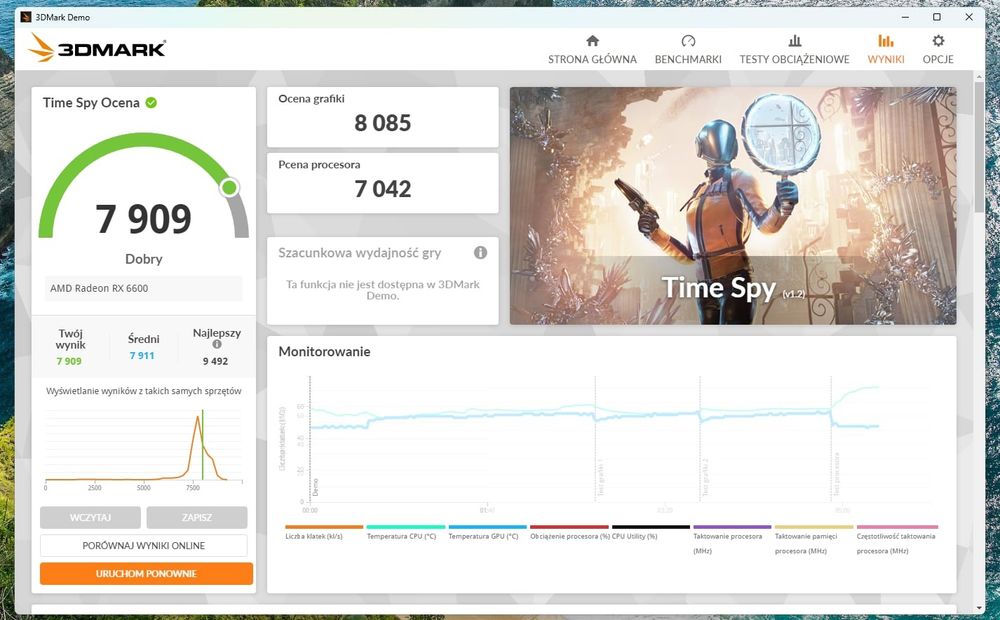Click the Test grafiki 1 marker line
This screenshot has height=620, width=1000.
pos(596,439)
